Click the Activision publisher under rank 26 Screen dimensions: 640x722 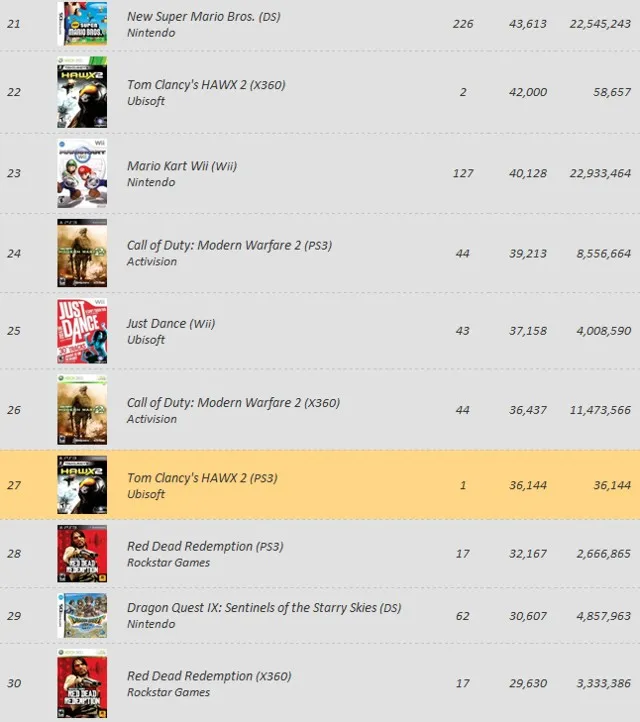[152, 419]
